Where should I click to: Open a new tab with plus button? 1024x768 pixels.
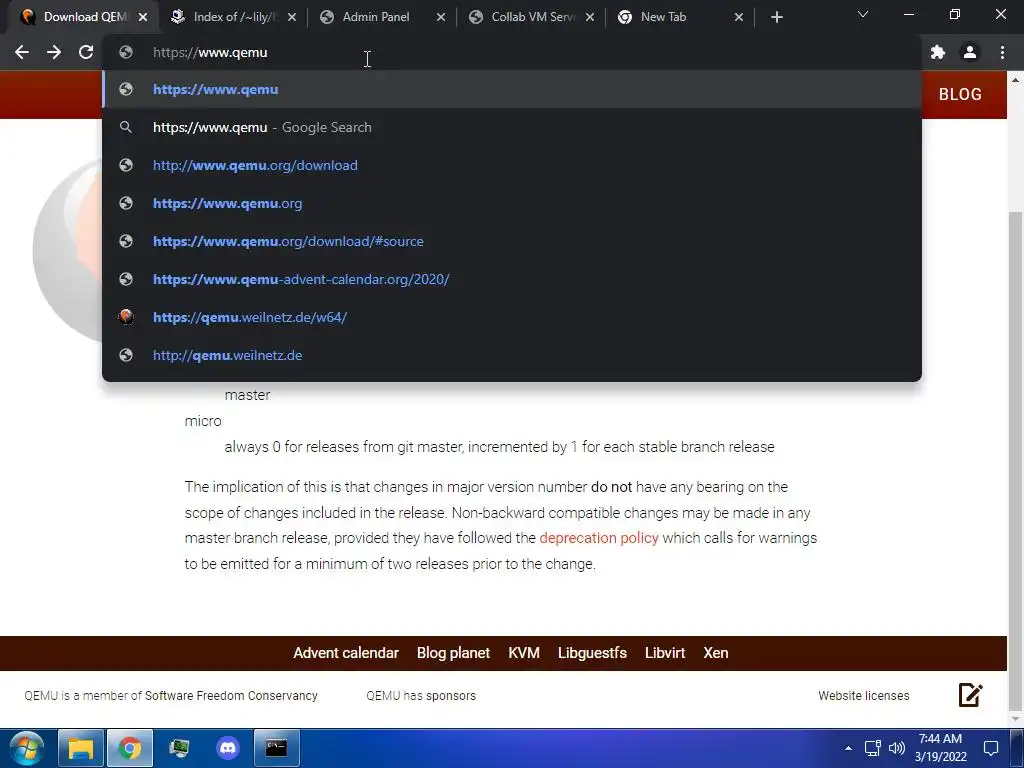coord(776,17)
